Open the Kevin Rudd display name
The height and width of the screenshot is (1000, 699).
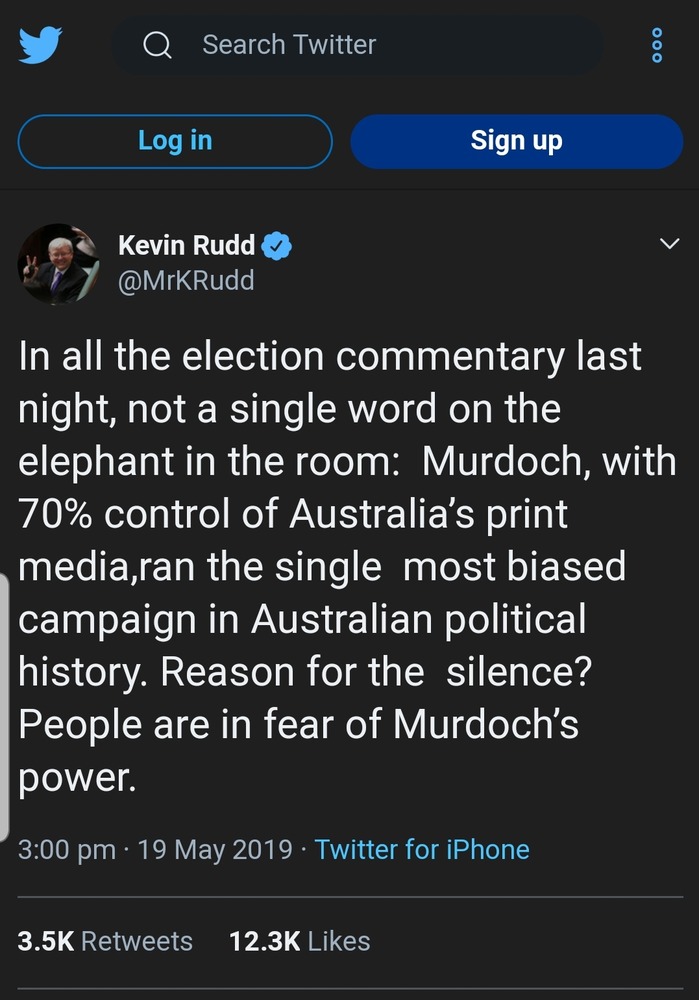coord(187,245)
